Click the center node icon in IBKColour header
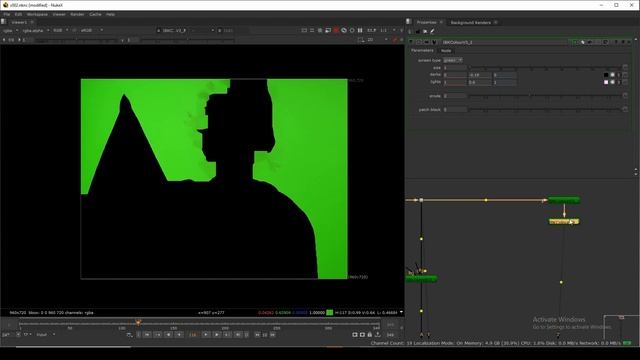The width and height of the screenshot is (640, 360). pos(419,42)
